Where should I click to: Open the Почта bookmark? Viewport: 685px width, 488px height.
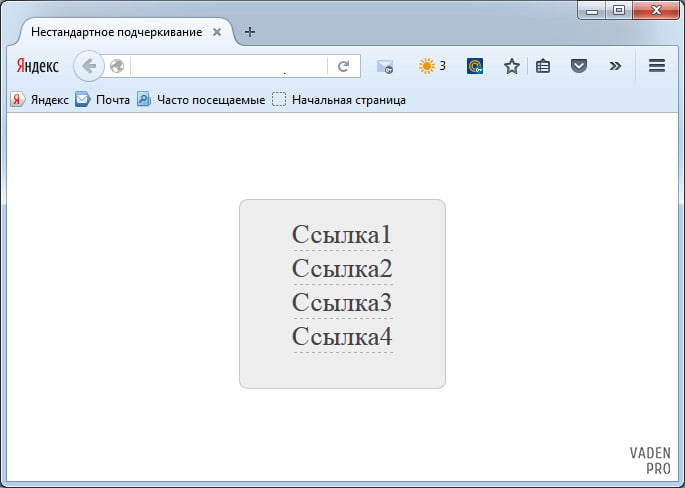pyautogui.click(x=102, y=100)
